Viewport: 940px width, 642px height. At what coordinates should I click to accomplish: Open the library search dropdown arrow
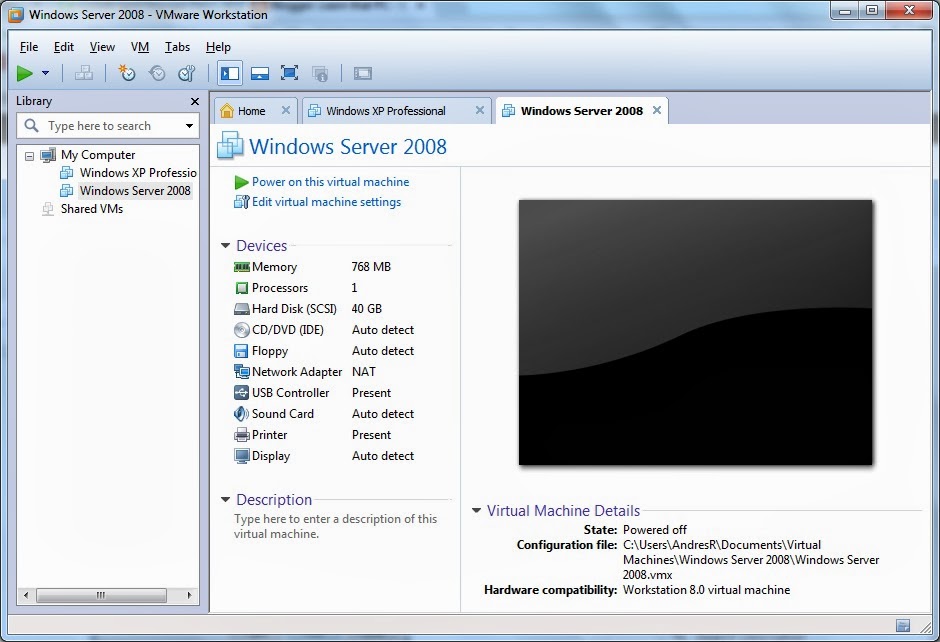pyautogui.click(x=189, y=126)
